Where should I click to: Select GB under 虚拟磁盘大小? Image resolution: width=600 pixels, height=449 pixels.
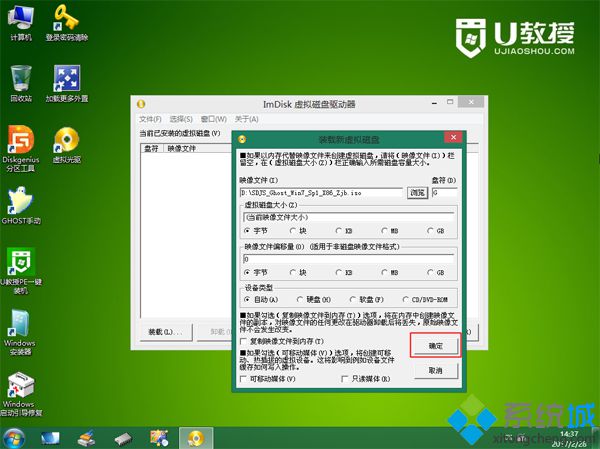click(436, 231)
